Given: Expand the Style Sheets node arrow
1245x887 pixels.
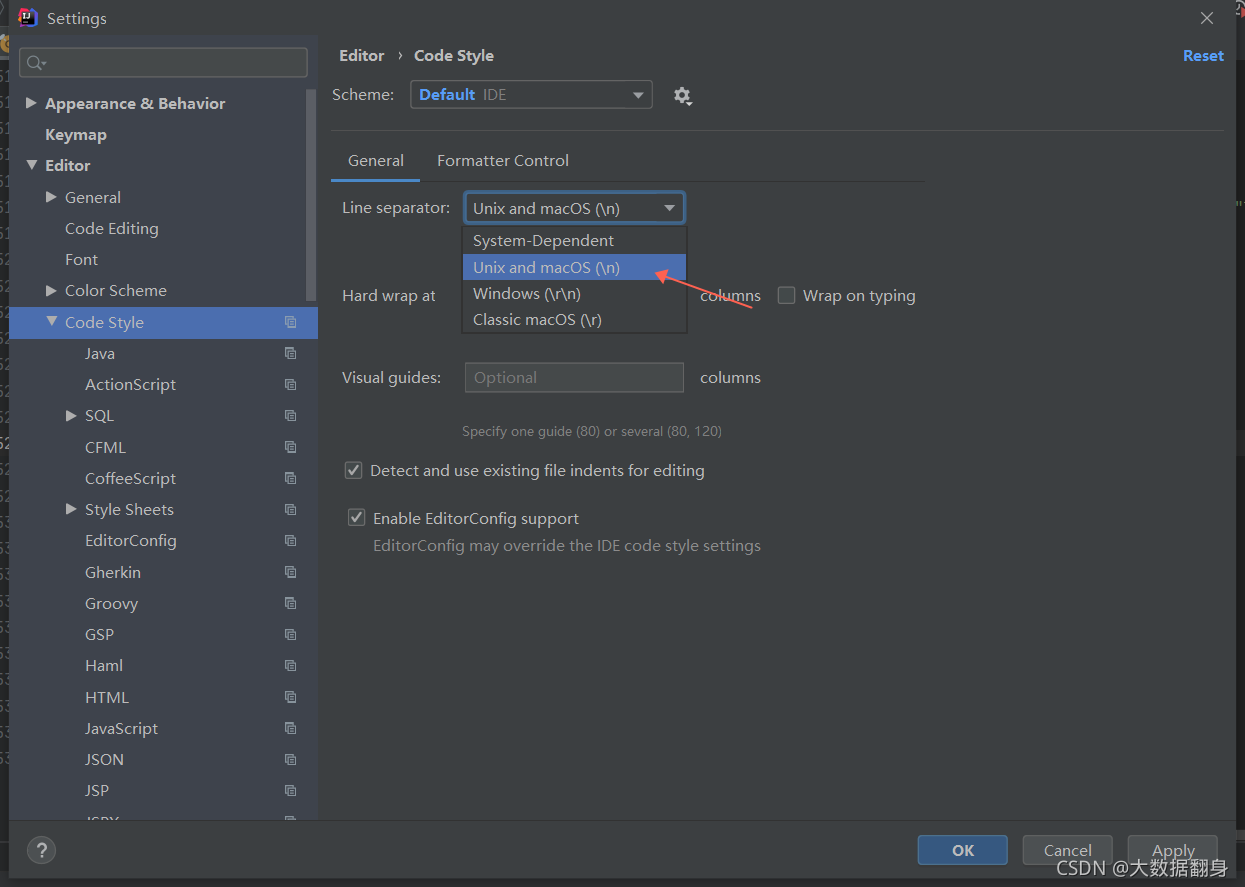Looking at the screenshot, I should click(x=71, y=509).
